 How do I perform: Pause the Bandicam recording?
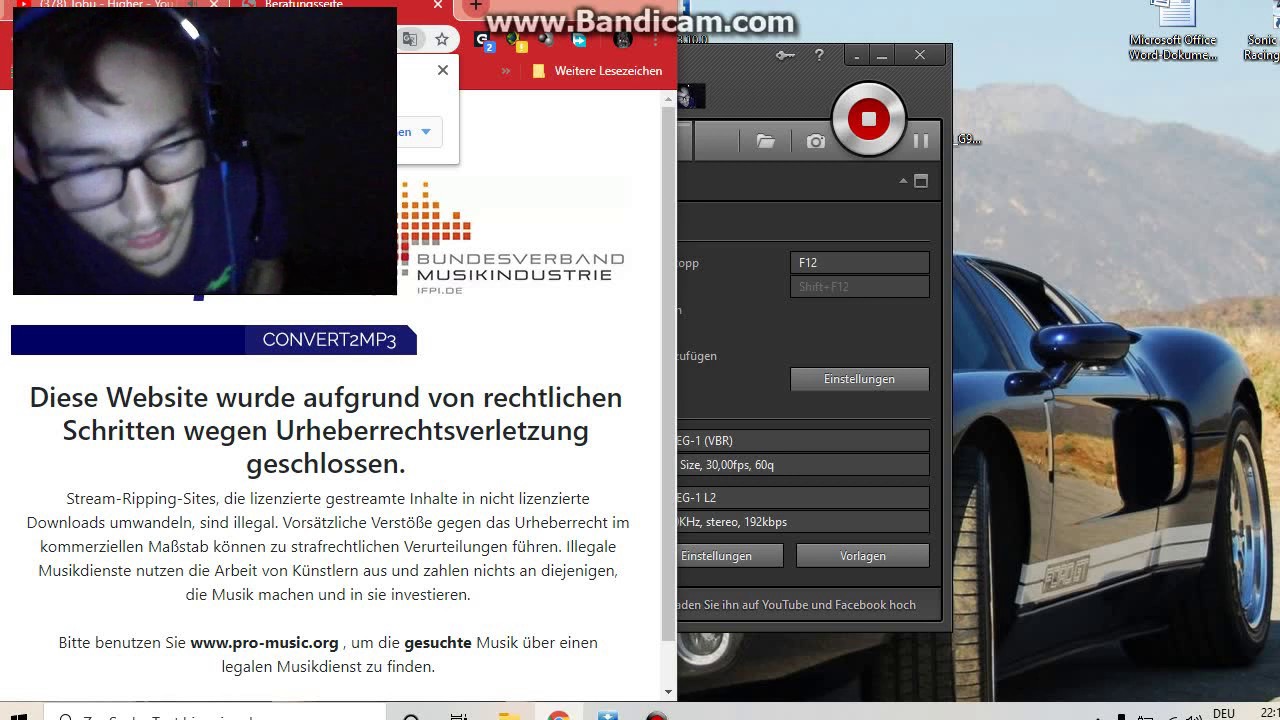(921, 141)
